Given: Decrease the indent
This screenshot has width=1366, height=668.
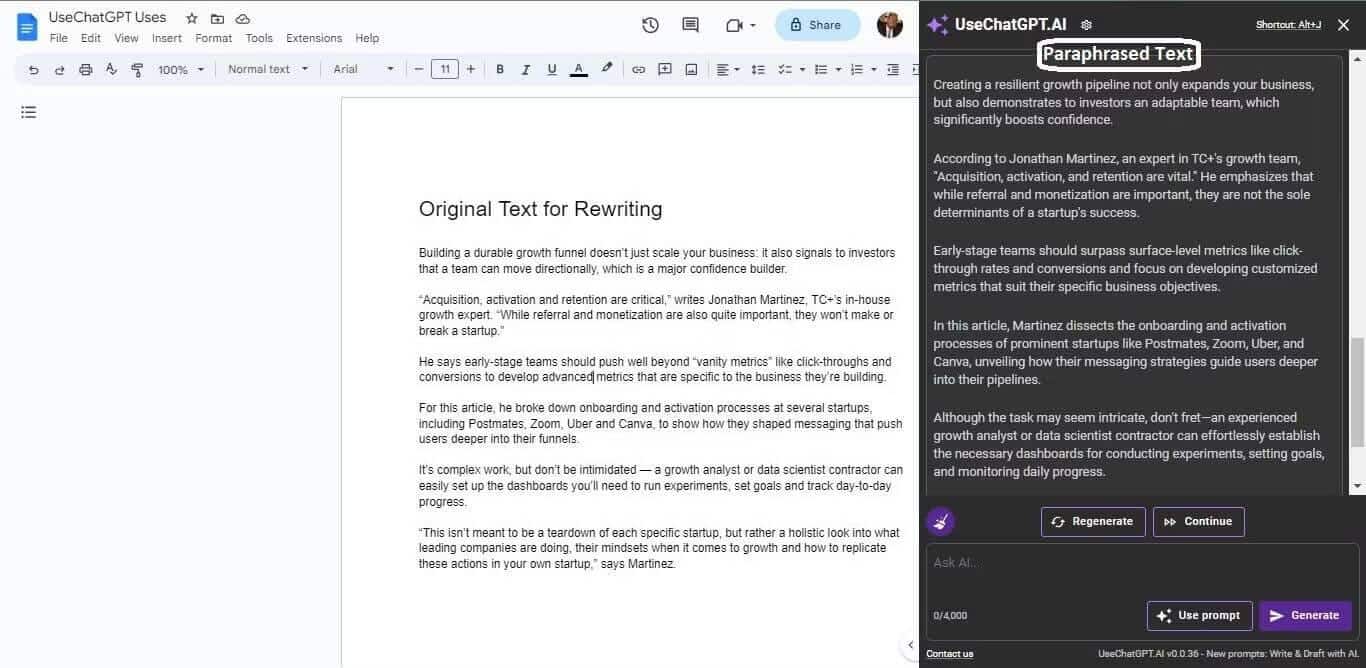Looking at the screenshot, I should [892, 69].
